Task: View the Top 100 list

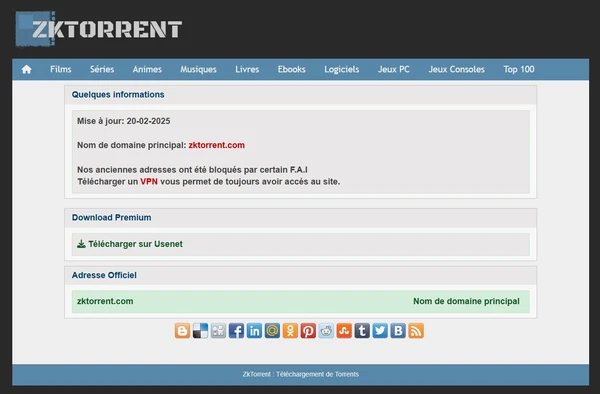Action: (519, 69)
